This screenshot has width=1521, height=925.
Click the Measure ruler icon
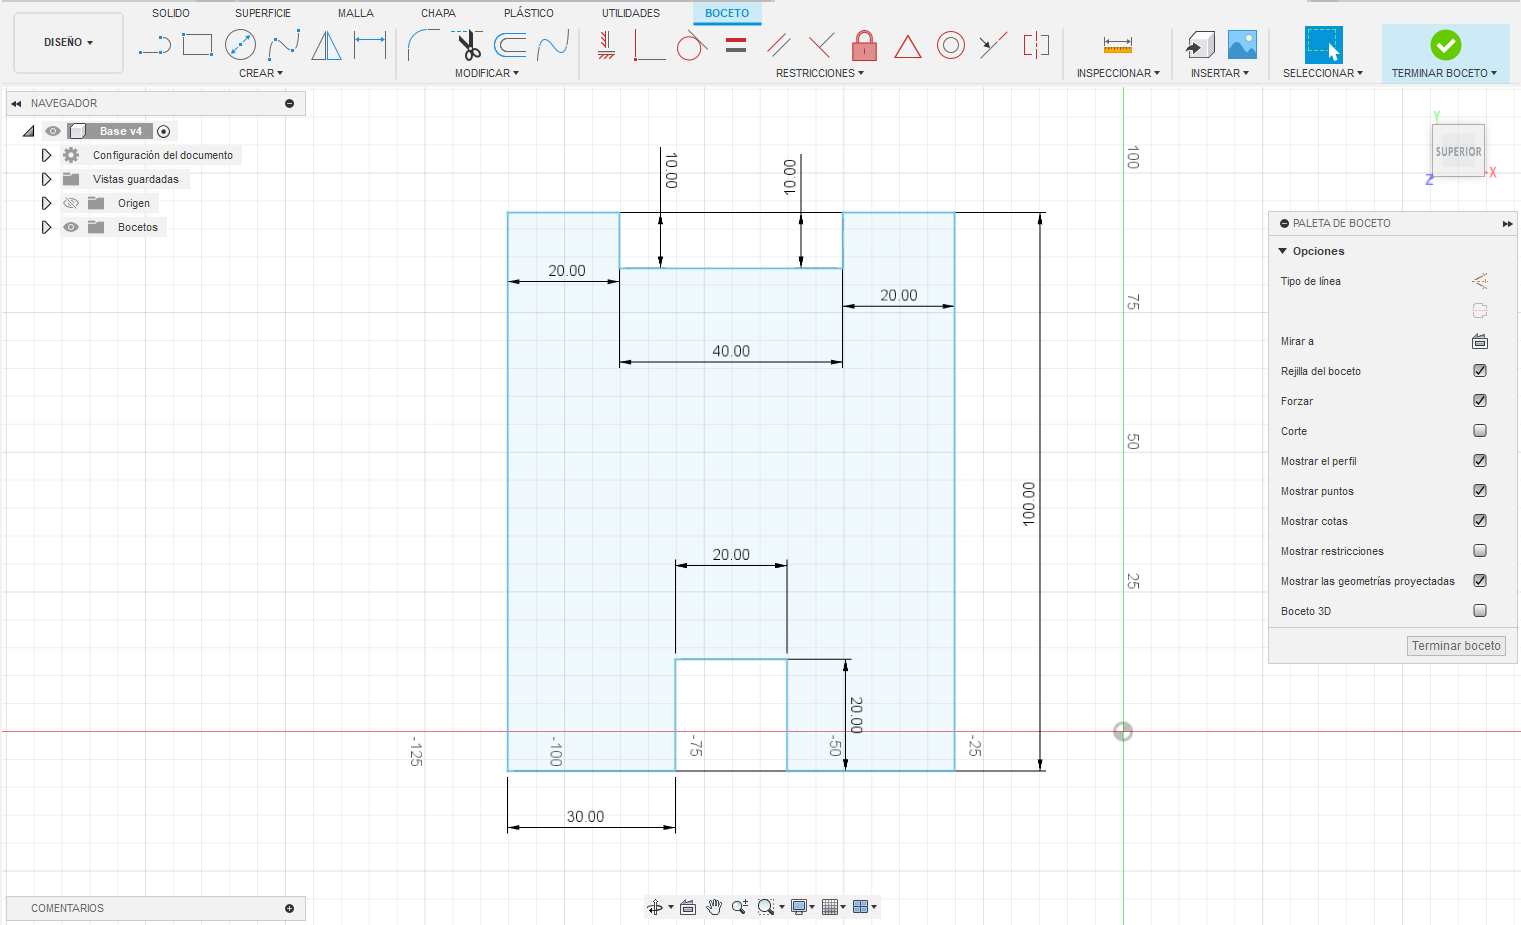click(1118, 45)
